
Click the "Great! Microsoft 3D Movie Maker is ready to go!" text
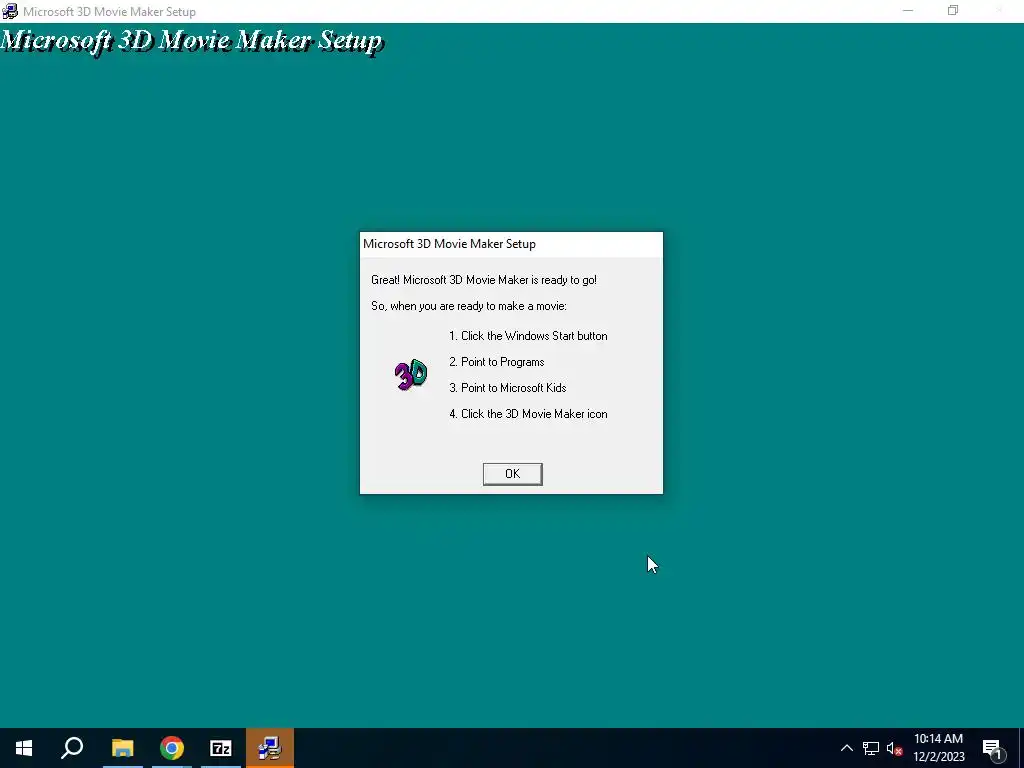click(x=484, y=280)
